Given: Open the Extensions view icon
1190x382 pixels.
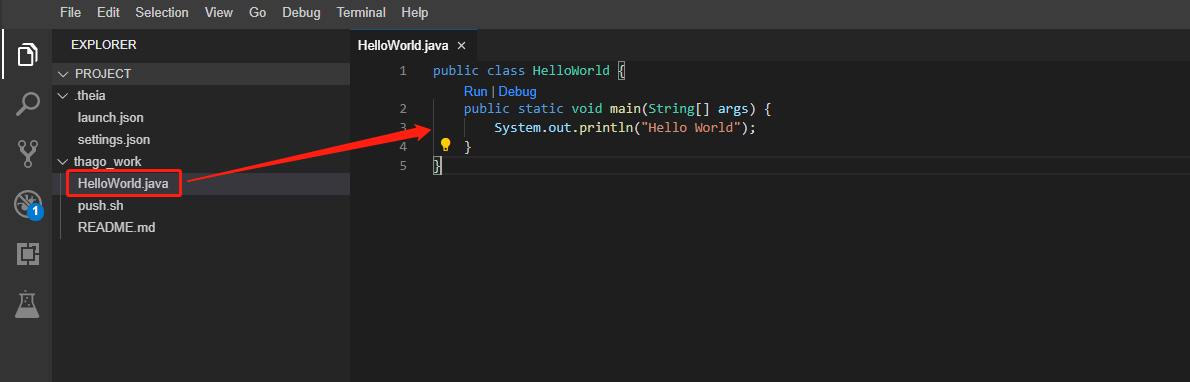Looking at the screenshot, I should [27, 254].
